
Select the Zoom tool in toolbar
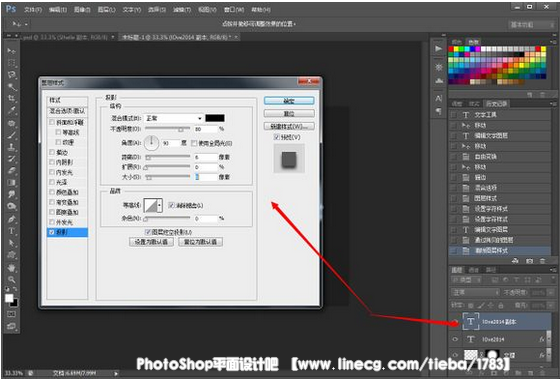coord(12,279)
